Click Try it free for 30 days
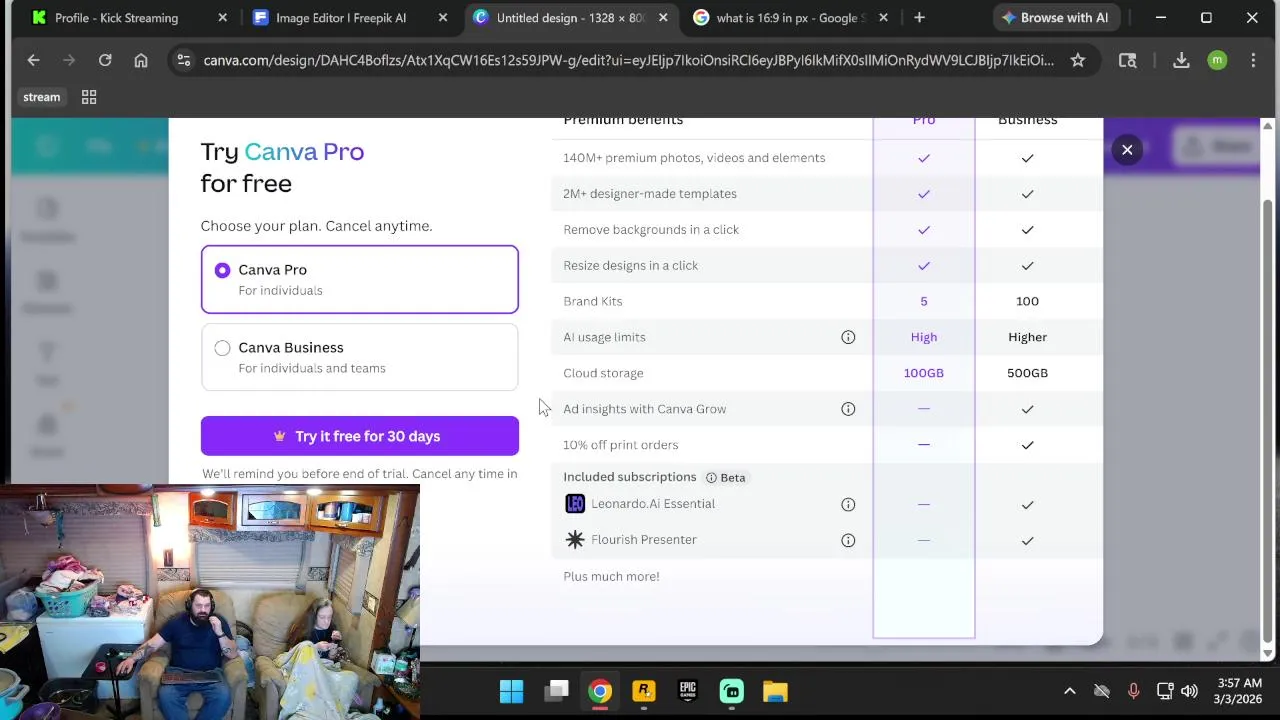Image resolution: width=1280 pixels, height=720 pixels. [359, 436]
